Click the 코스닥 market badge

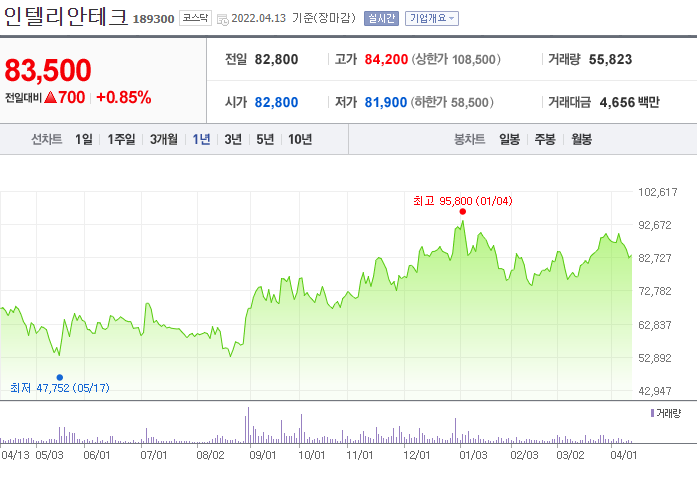click(195, 18)
